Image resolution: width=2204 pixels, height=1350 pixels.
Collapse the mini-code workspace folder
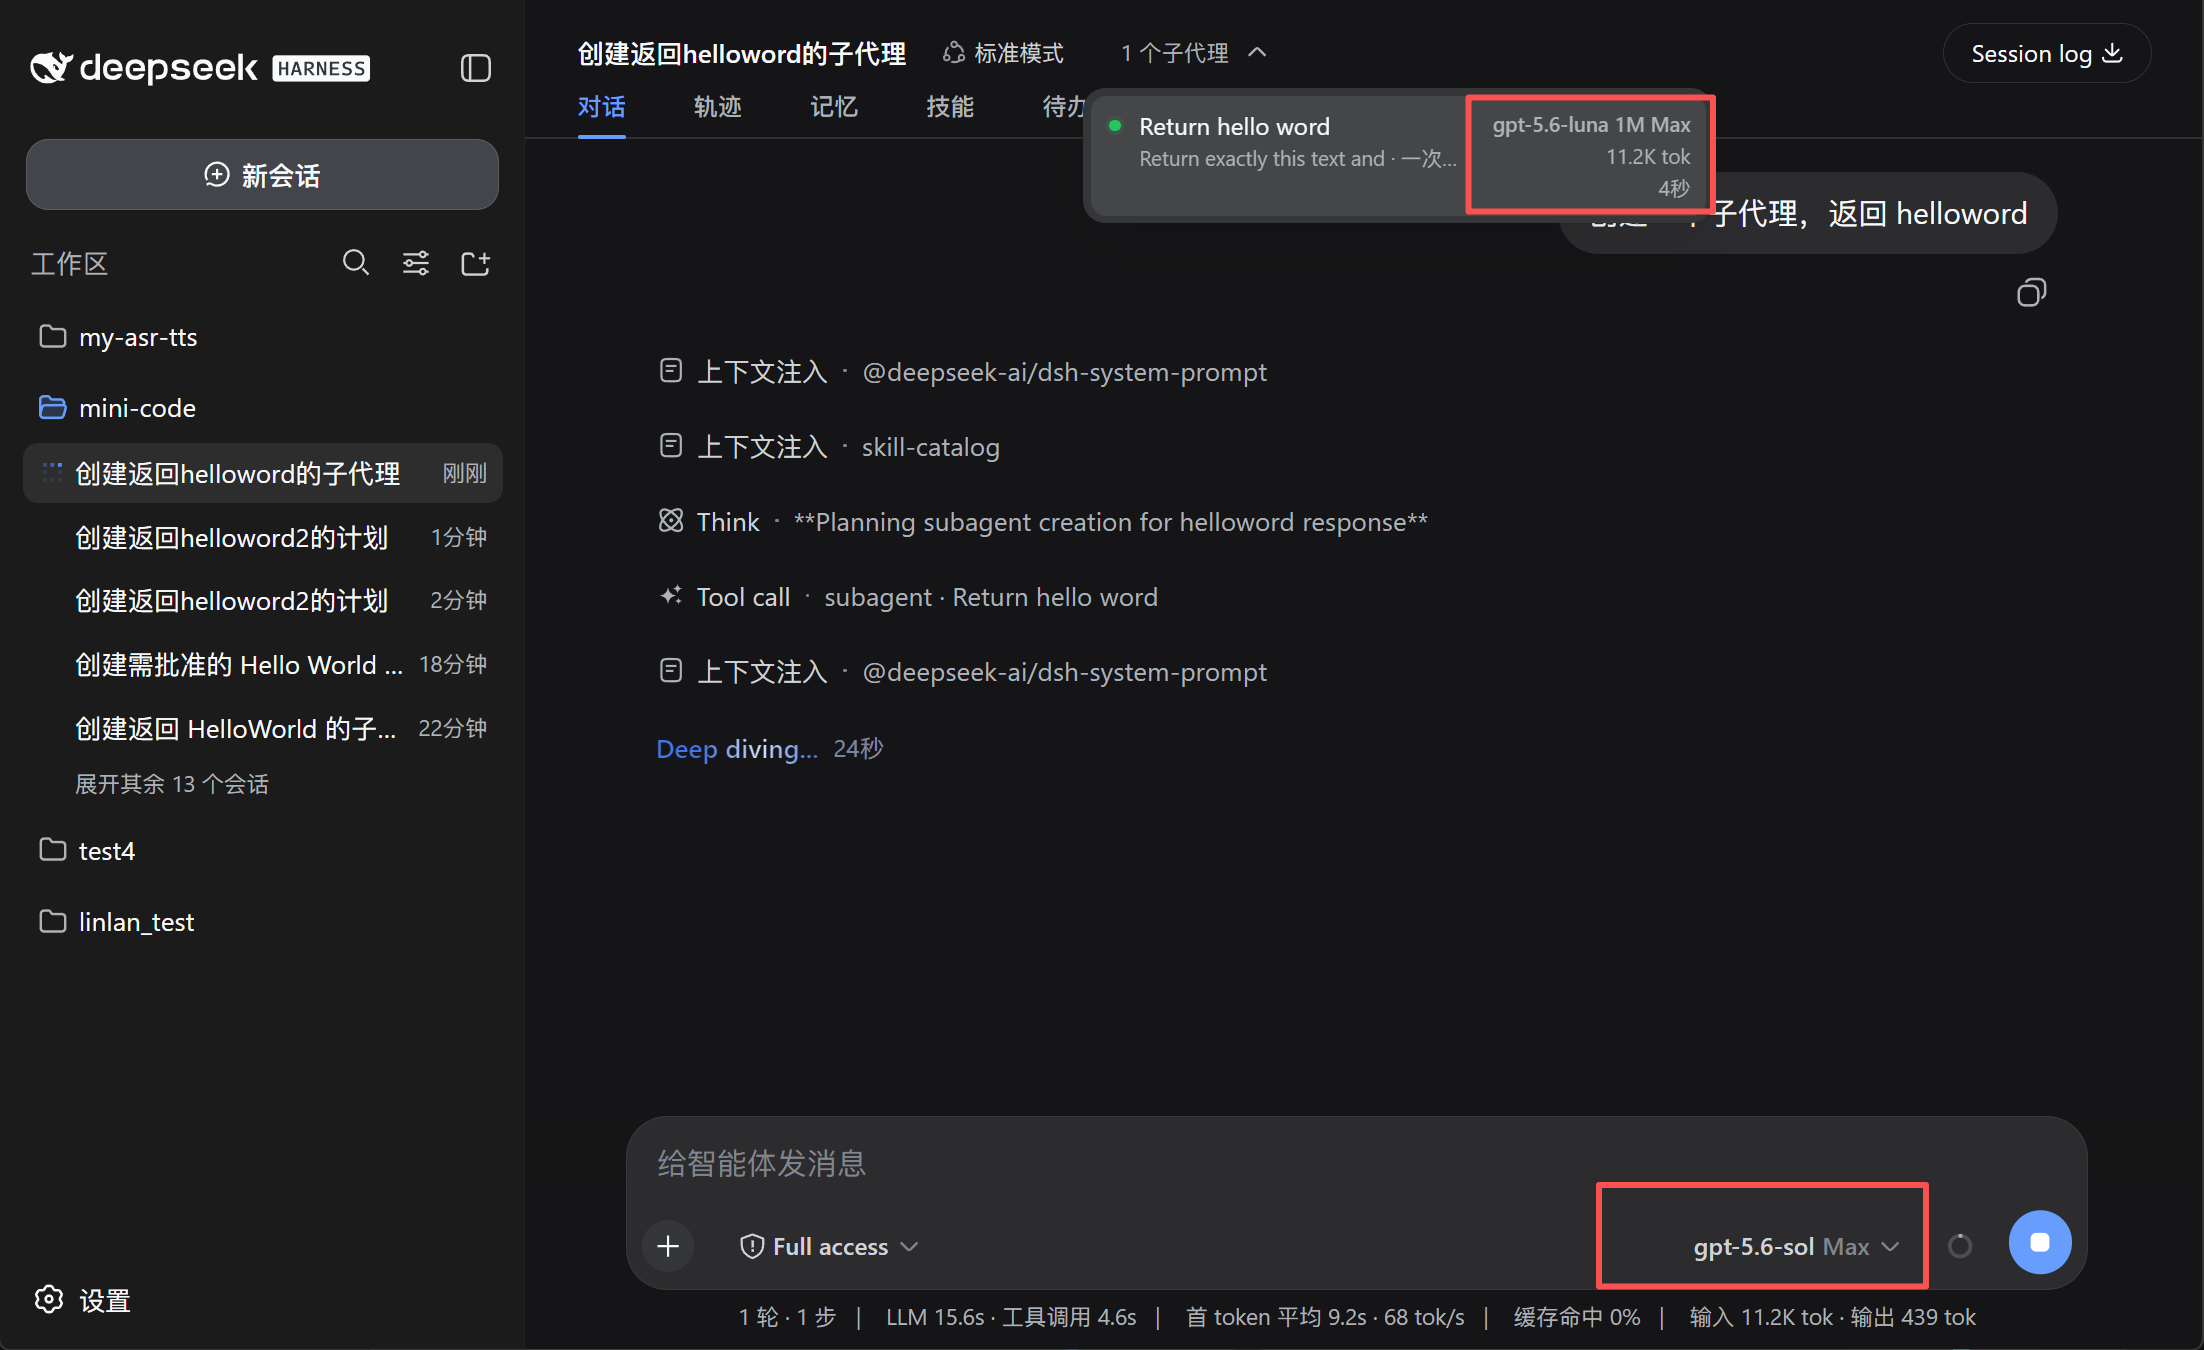[262, 408]
